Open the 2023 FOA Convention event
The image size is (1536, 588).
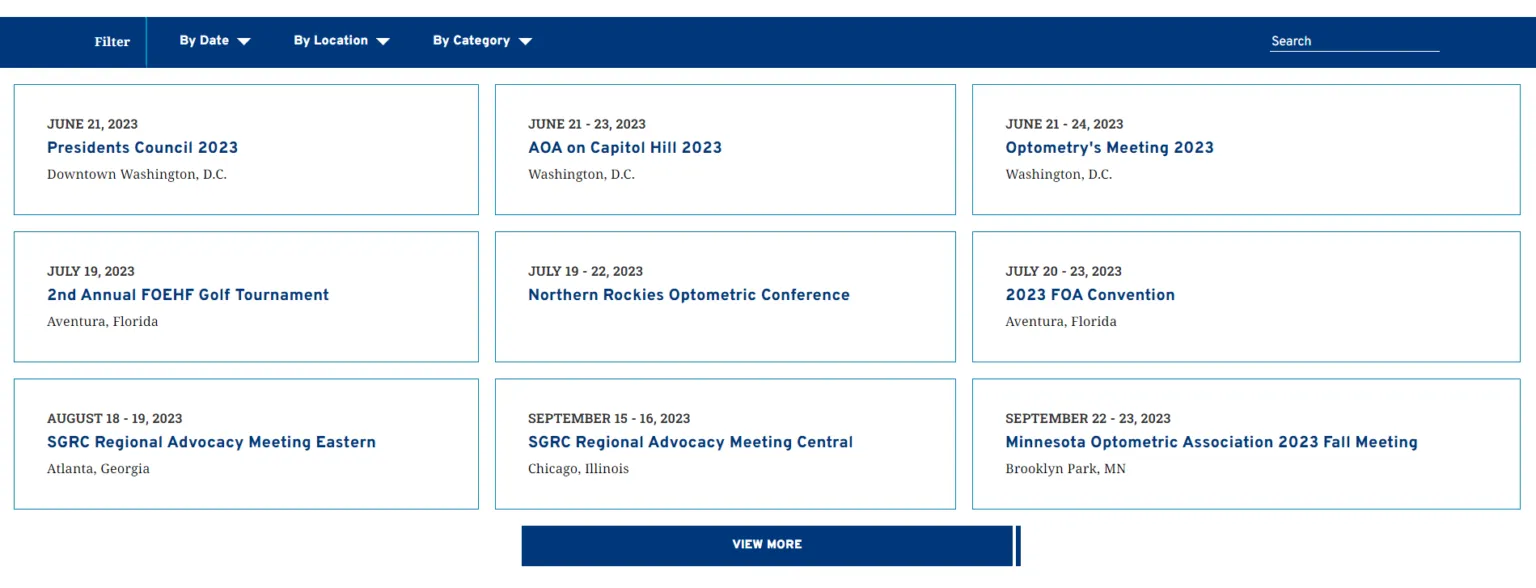pos(1090,295)
